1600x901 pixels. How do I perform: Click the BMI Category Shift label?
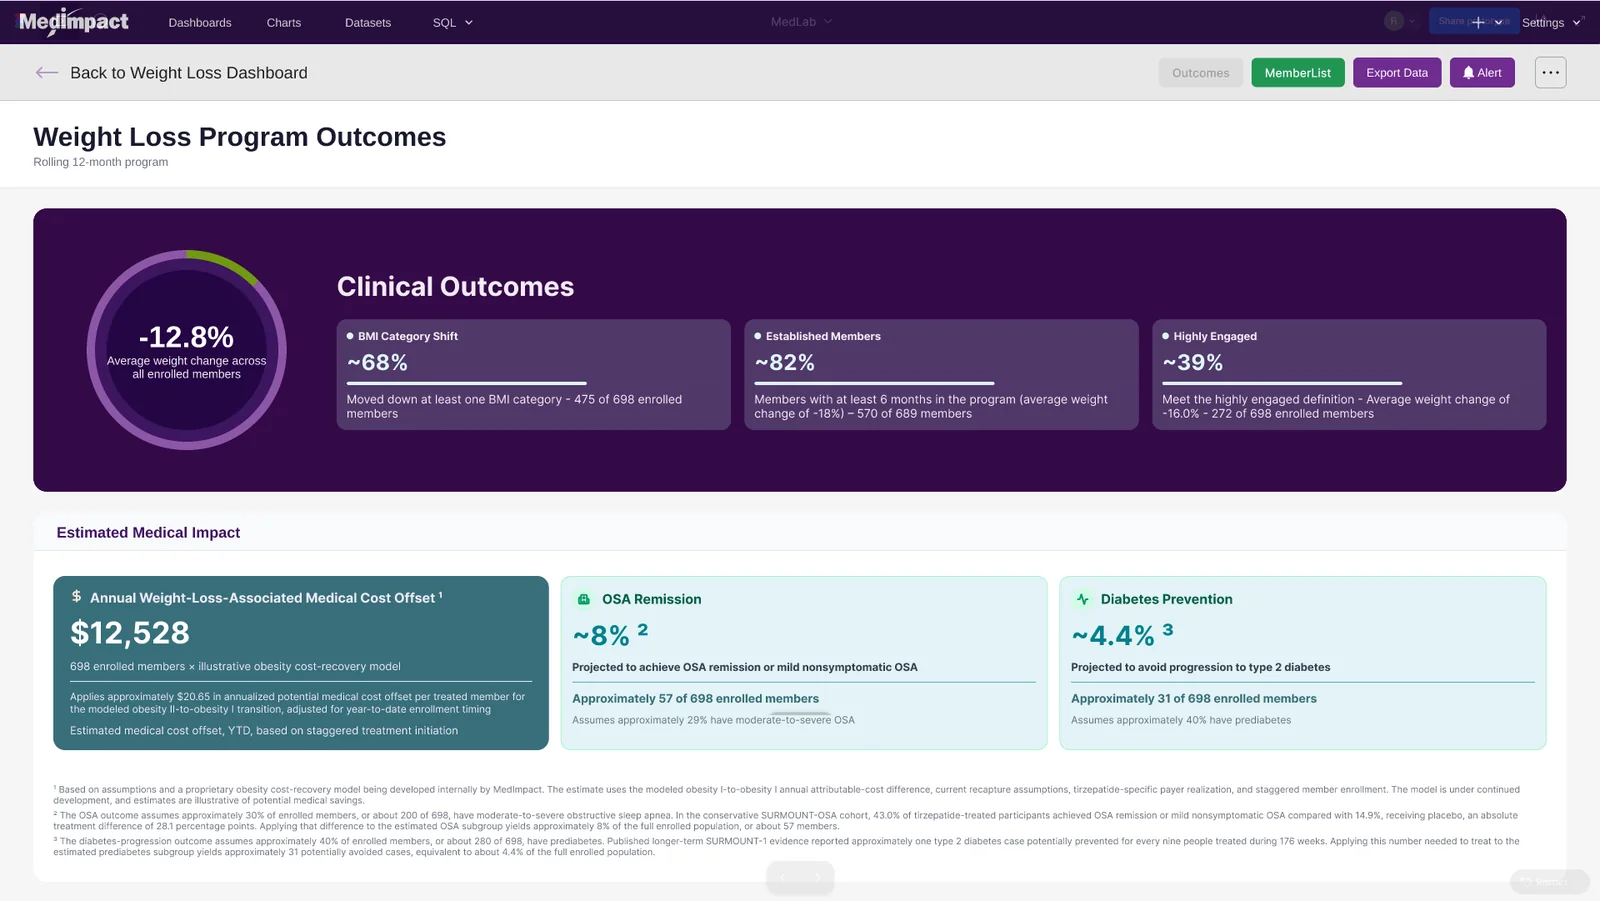click(408, 336)
